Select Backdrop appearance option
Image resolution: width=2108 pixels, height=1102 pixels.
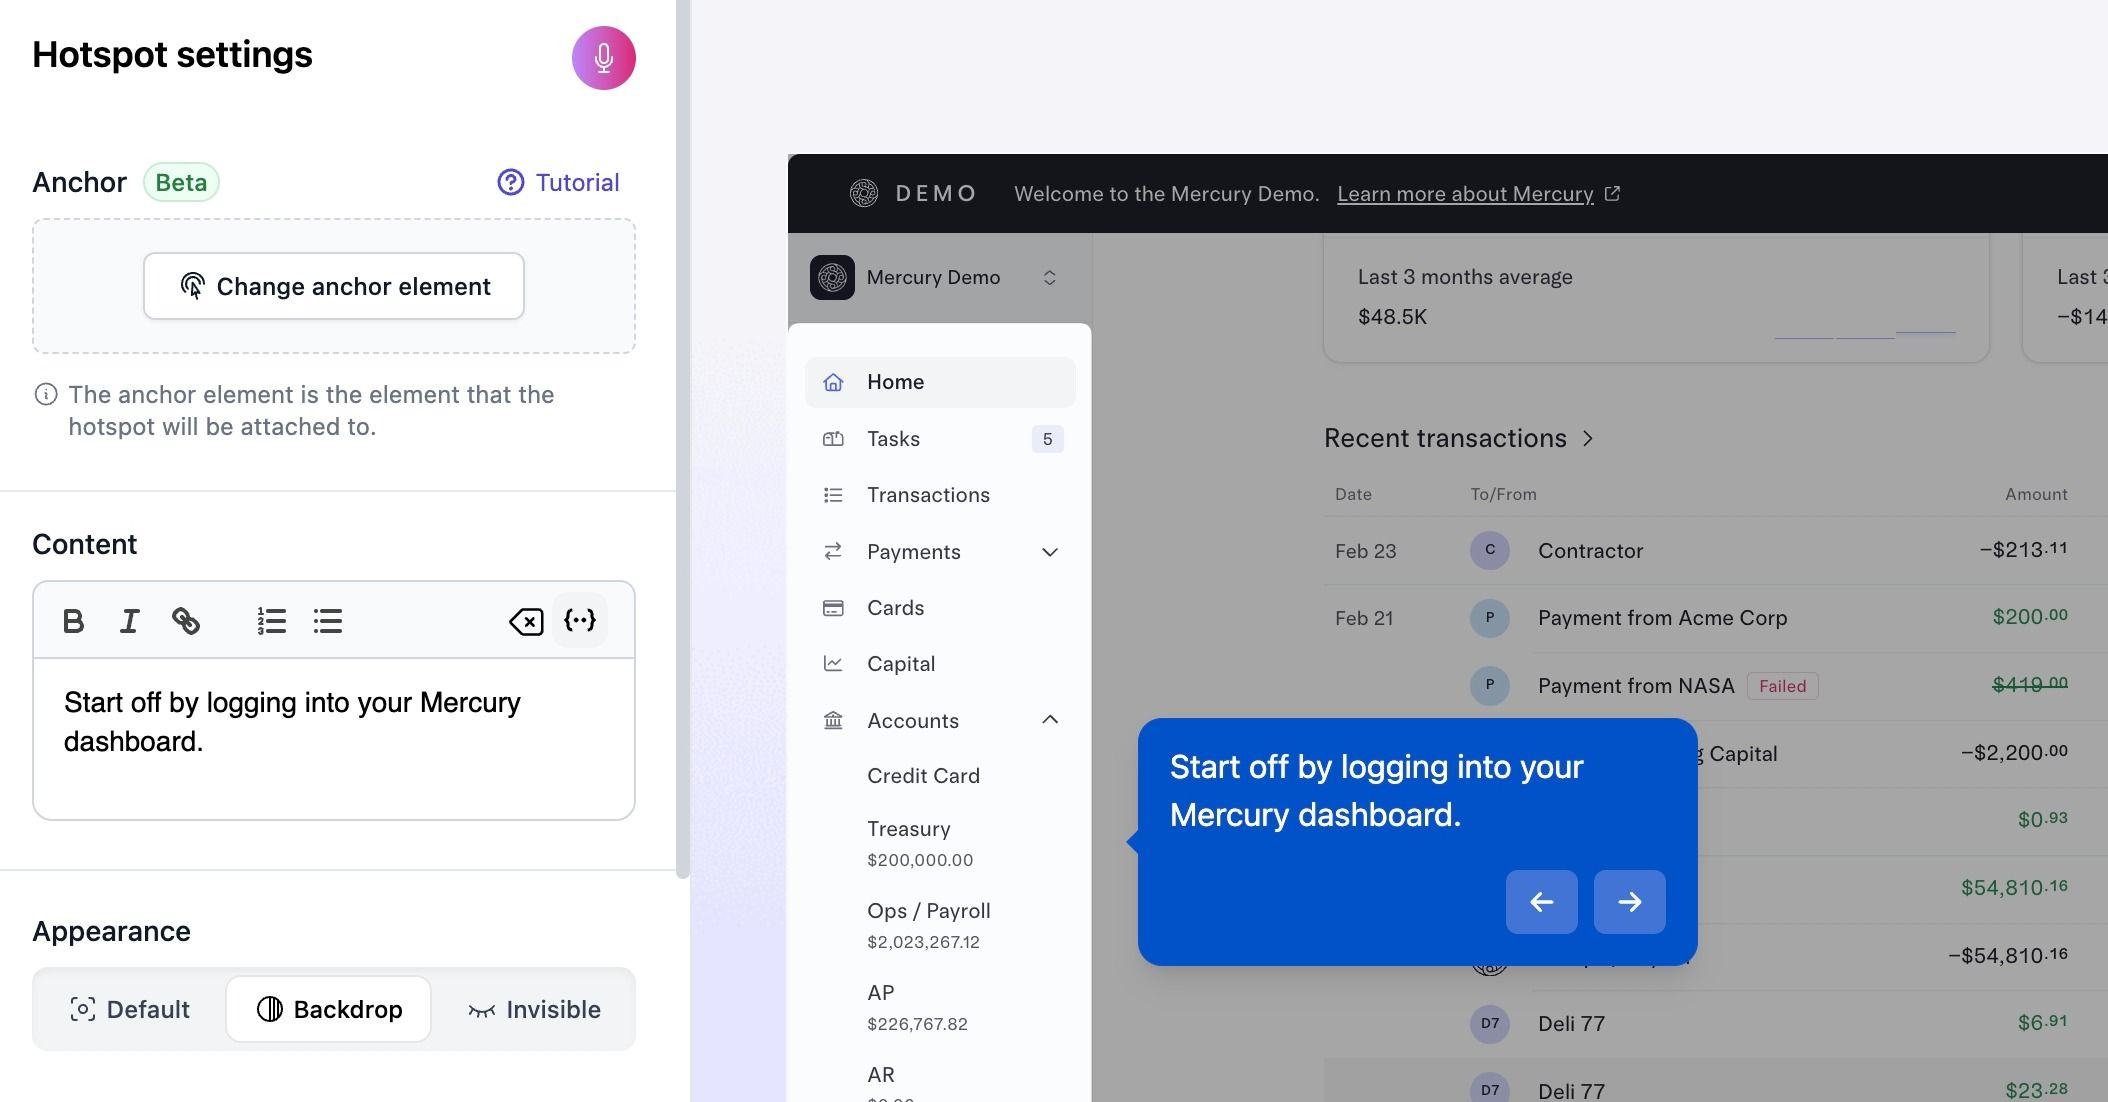pyautogui.click(x=329, y=1009)
